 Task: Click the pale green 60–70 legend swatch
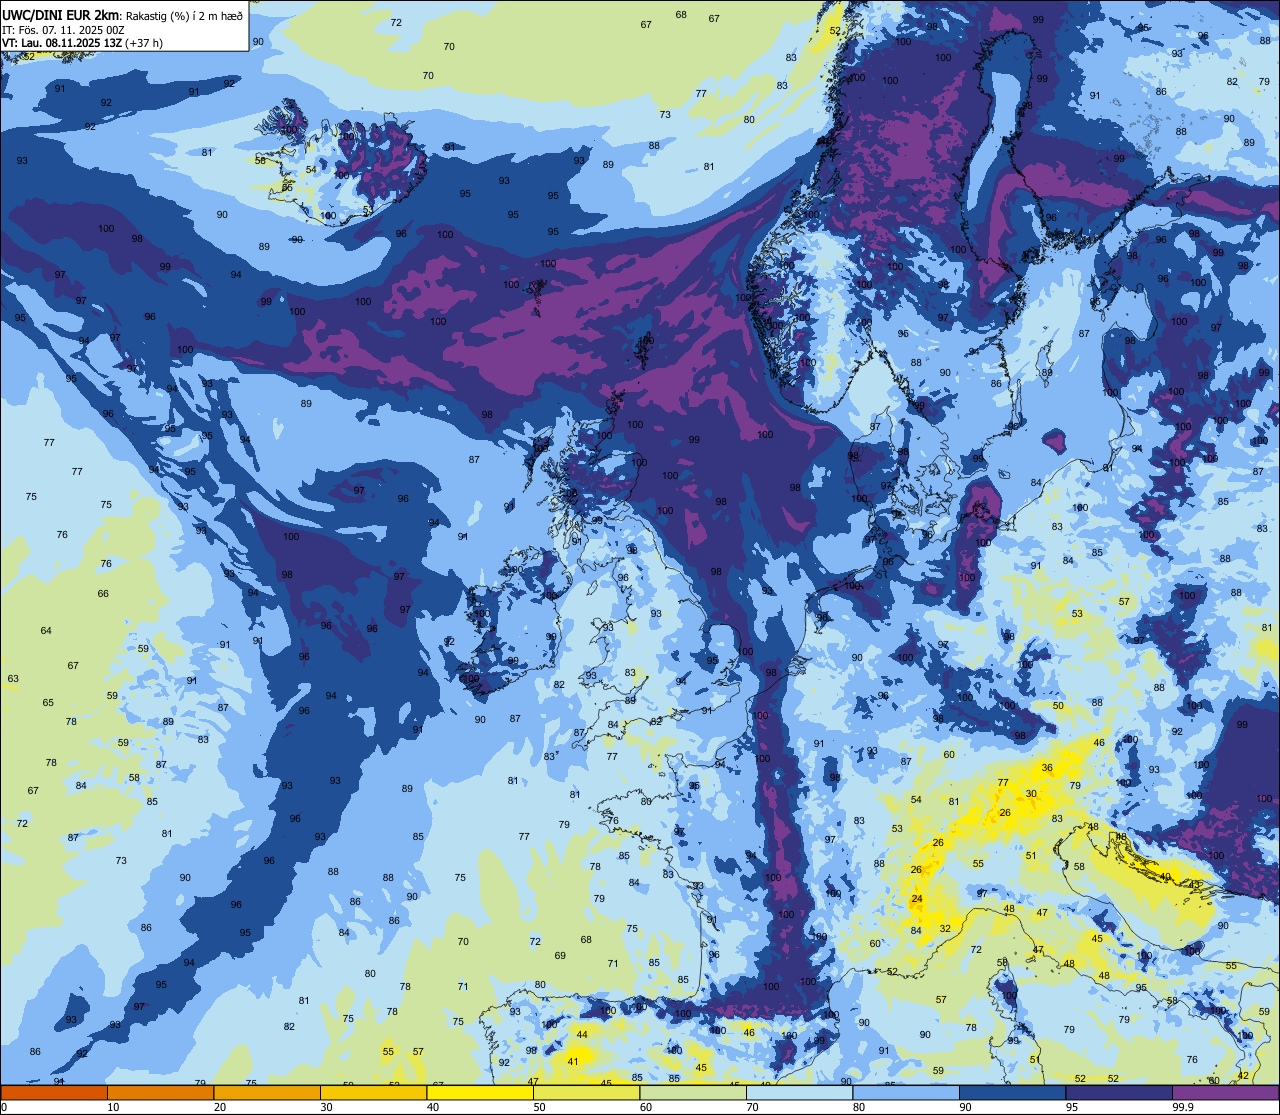click(x=693, y=1092)
